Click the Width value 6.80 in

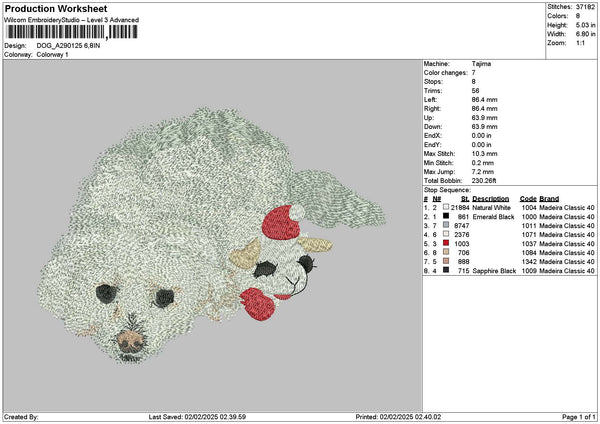[x=585, y=34]
